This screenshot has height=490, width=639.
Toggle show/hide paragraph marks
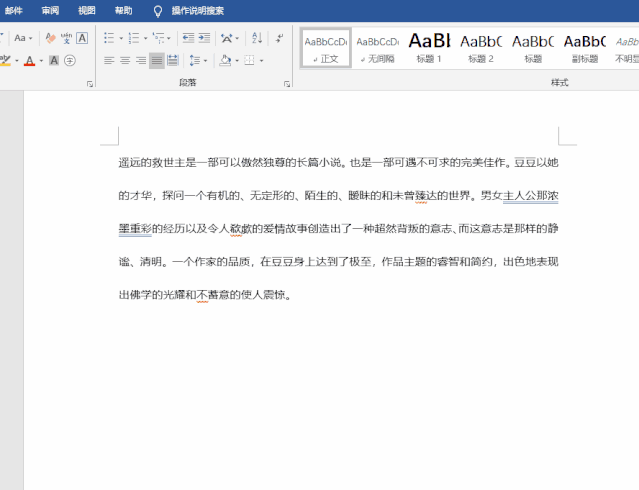point(279,38)
